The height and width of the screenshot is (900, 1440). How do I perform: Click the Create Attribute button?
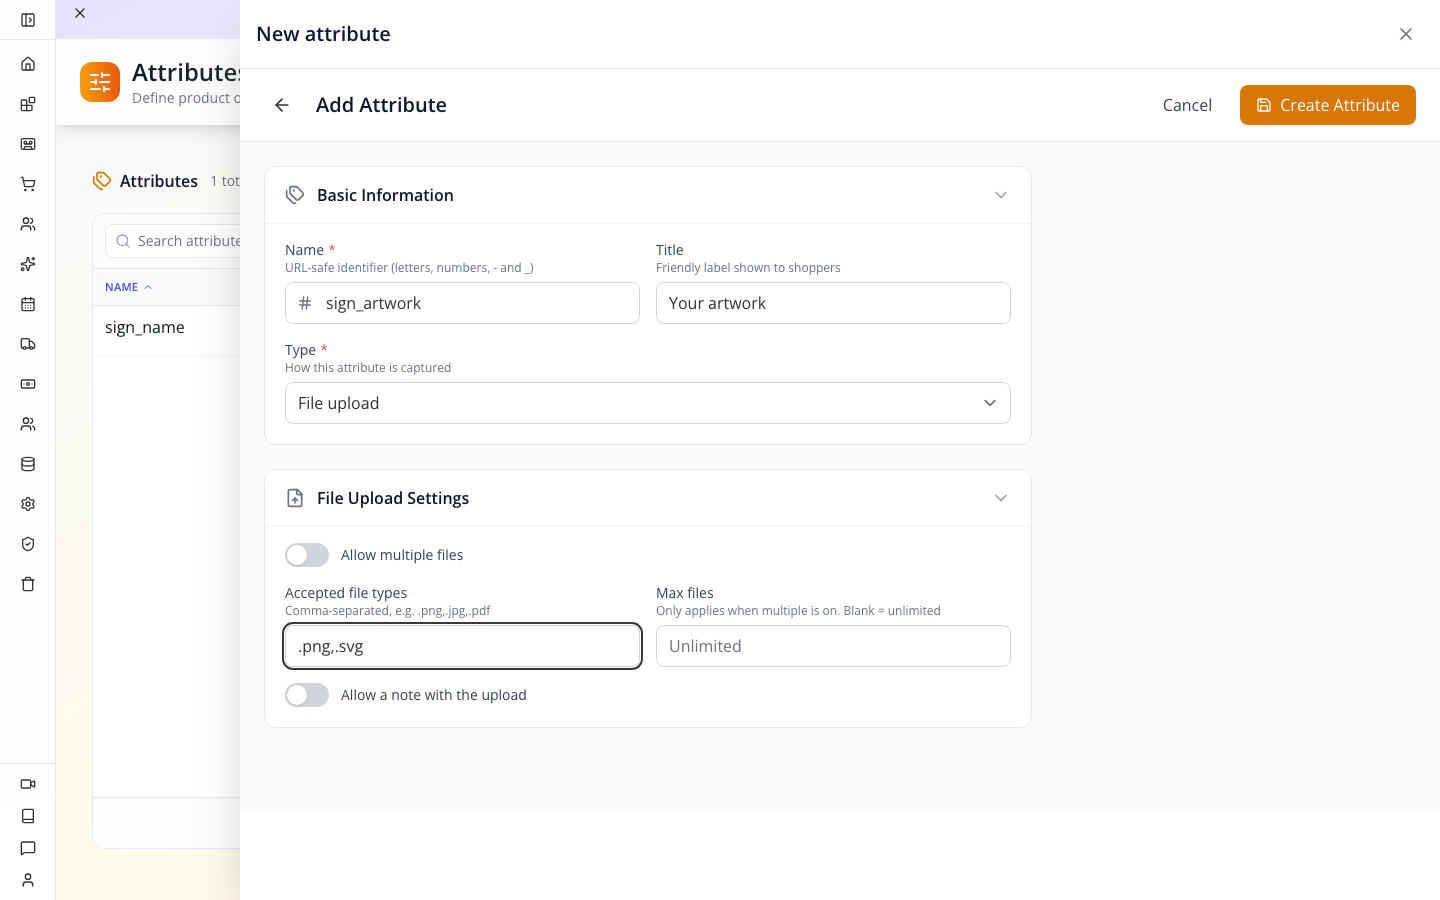(x=1328, y=105)
